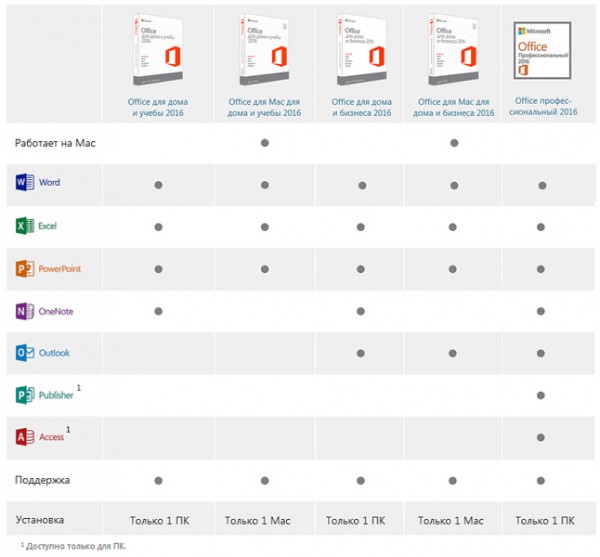Click the Поддержка row label
The height and width of the screenshot is (557, 600).
click(42, 480)
